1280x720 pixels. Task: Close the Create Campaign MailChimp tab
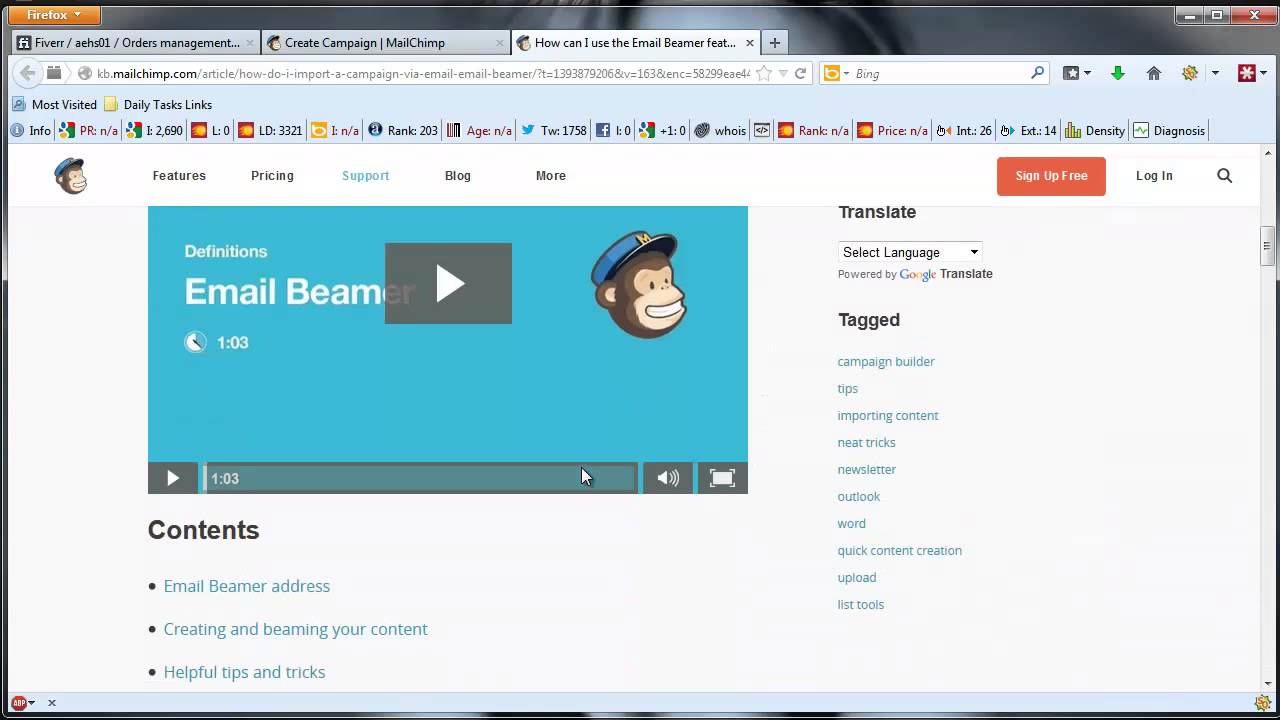tap(500, 43)
